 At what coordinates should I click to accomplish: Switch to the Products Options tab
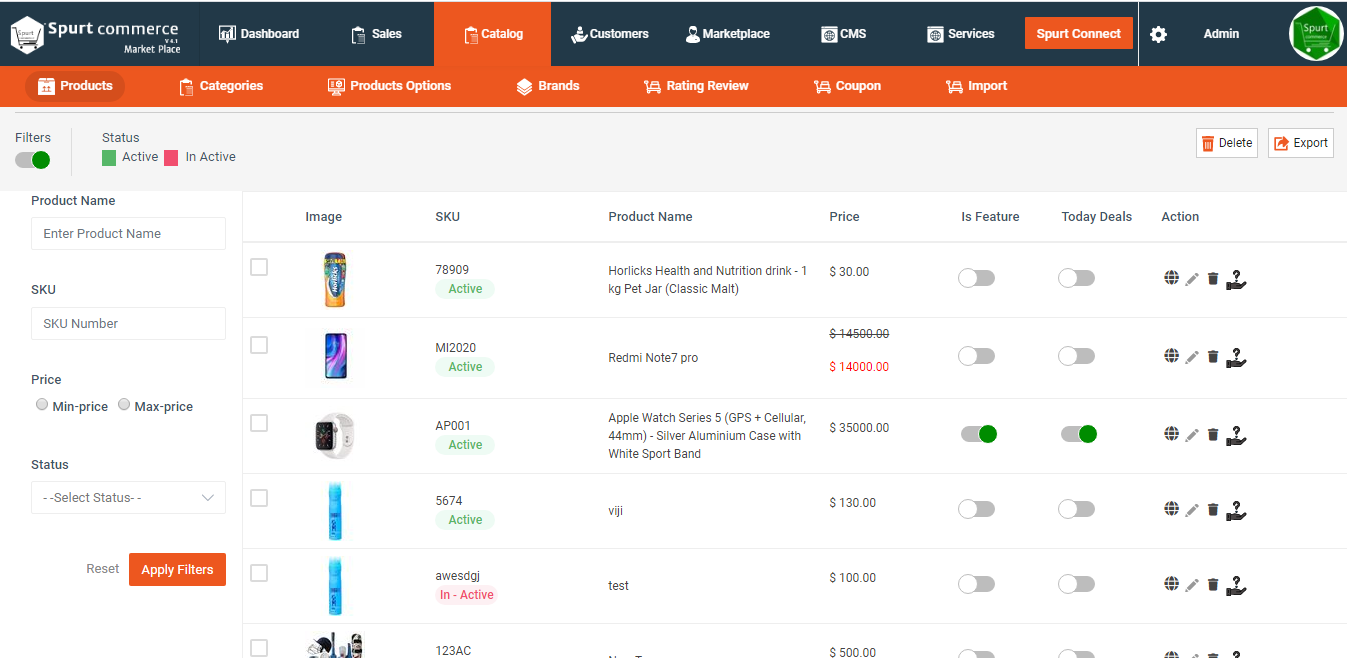pos(389,86)
